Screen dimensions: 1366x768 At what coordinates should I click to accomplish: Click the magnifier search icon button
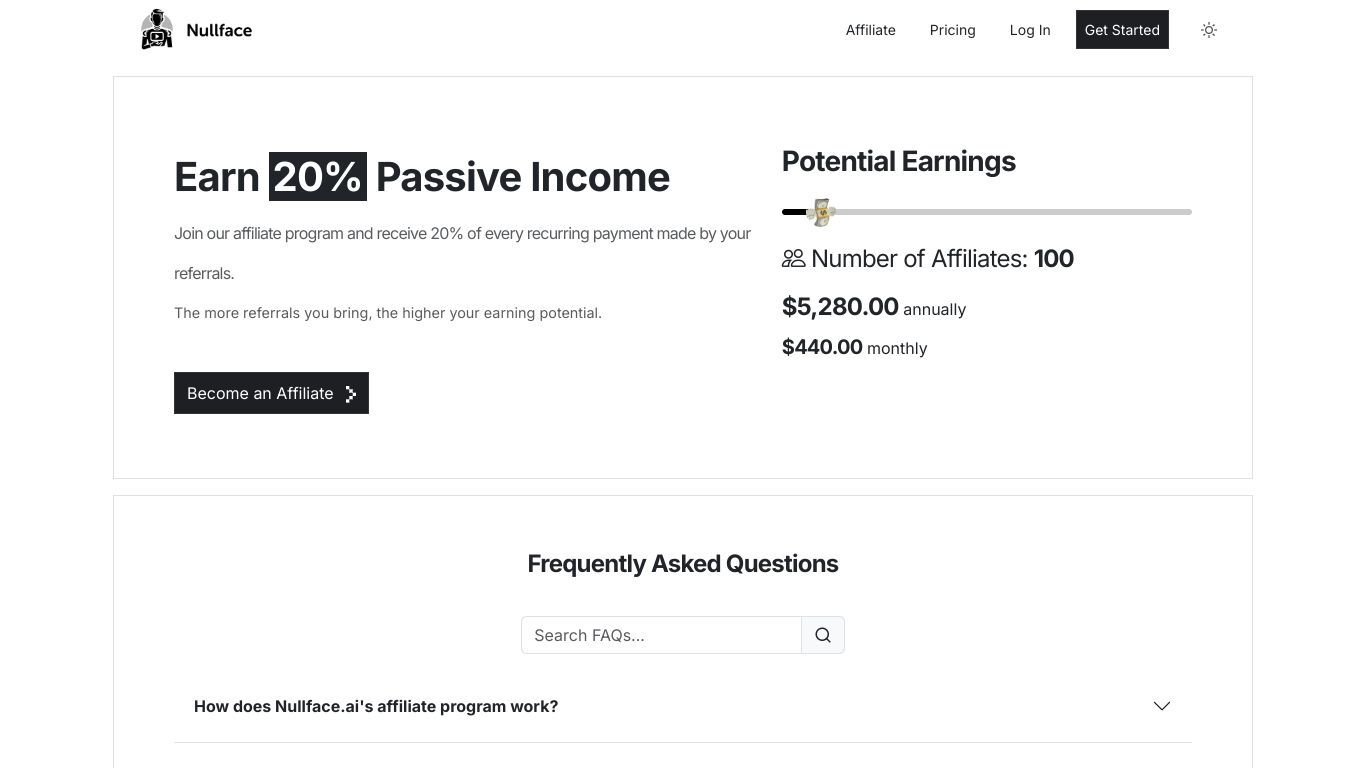pos(823,635)
